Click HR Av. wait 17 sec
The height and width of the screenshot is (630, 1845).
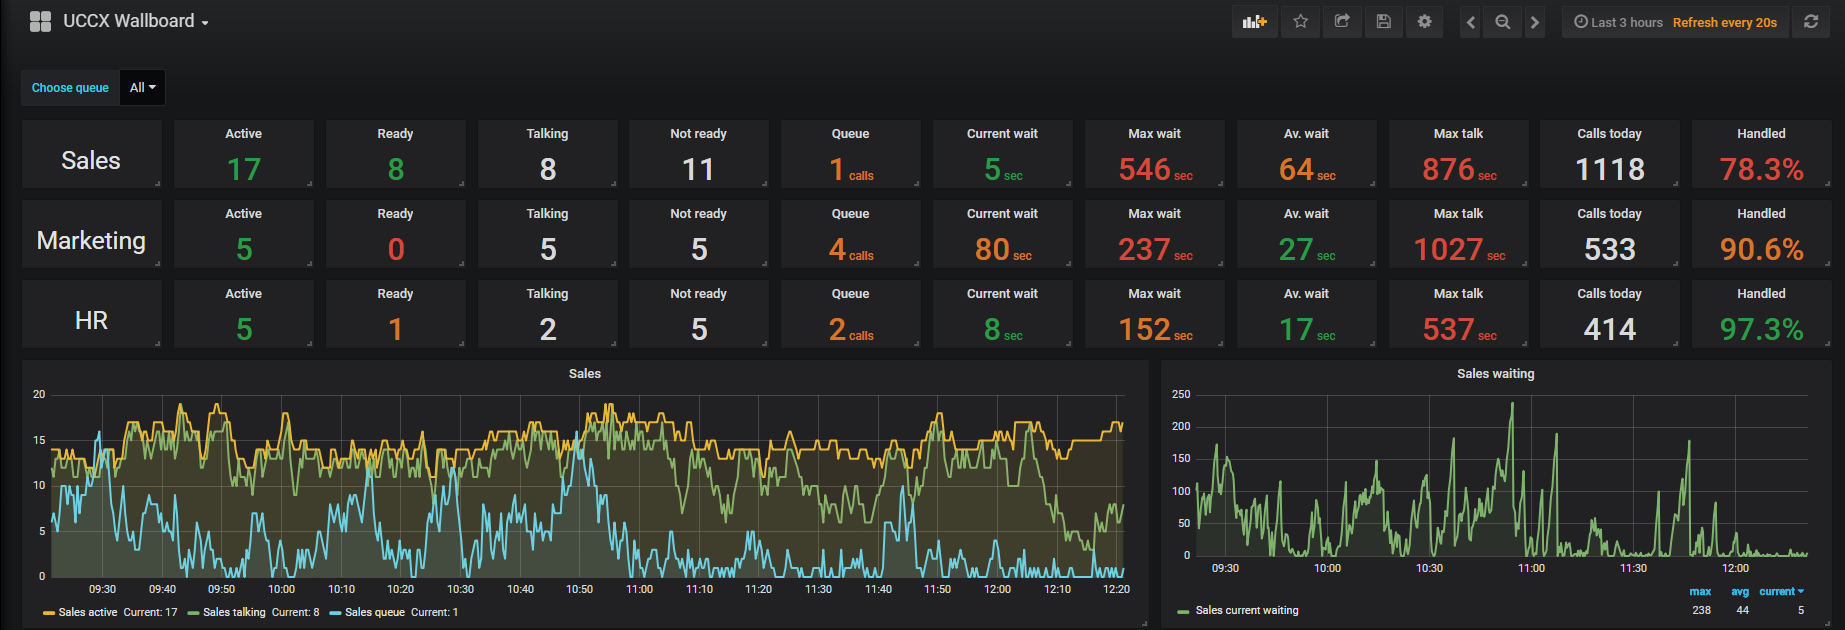[1307, 330]
